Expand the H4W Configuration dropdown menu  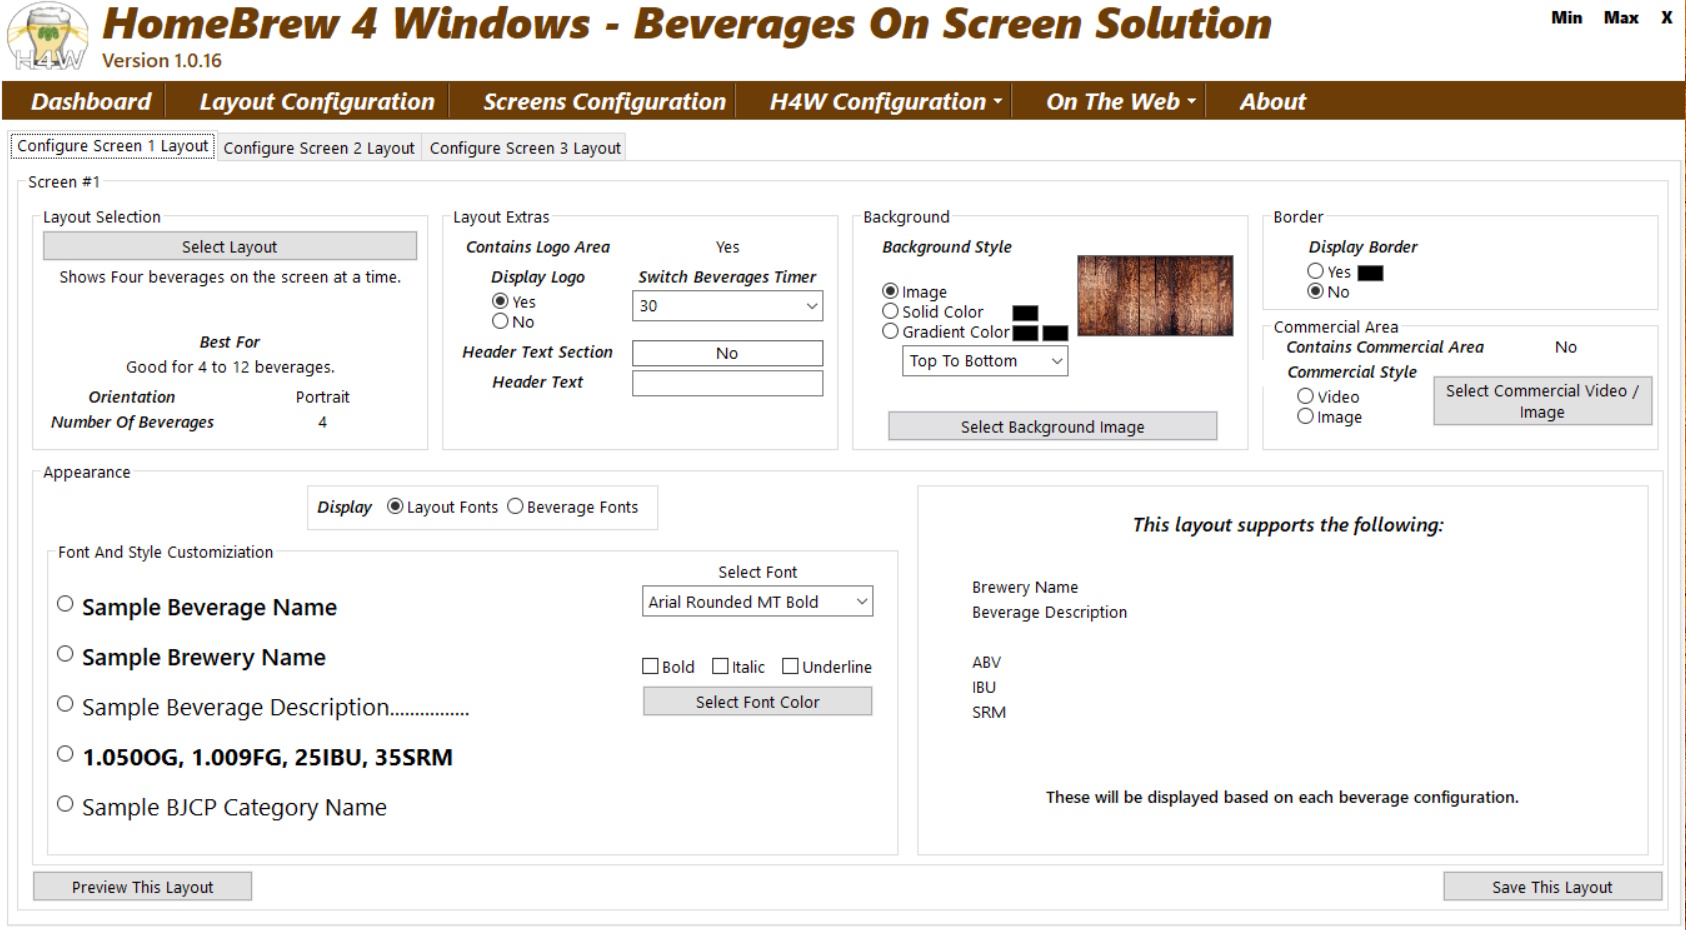(x=885, y=101)
